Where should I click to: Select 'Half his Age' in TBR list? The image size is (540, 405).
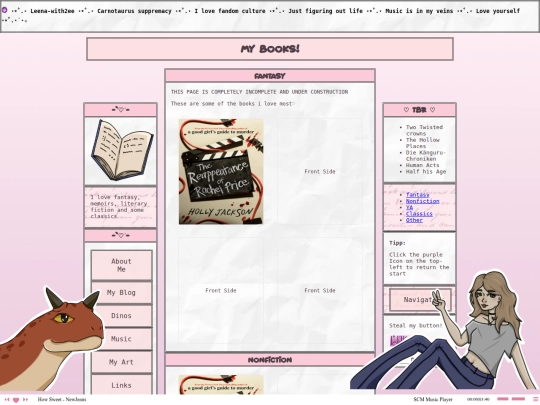pyautogui.click(x=426, y=172)
